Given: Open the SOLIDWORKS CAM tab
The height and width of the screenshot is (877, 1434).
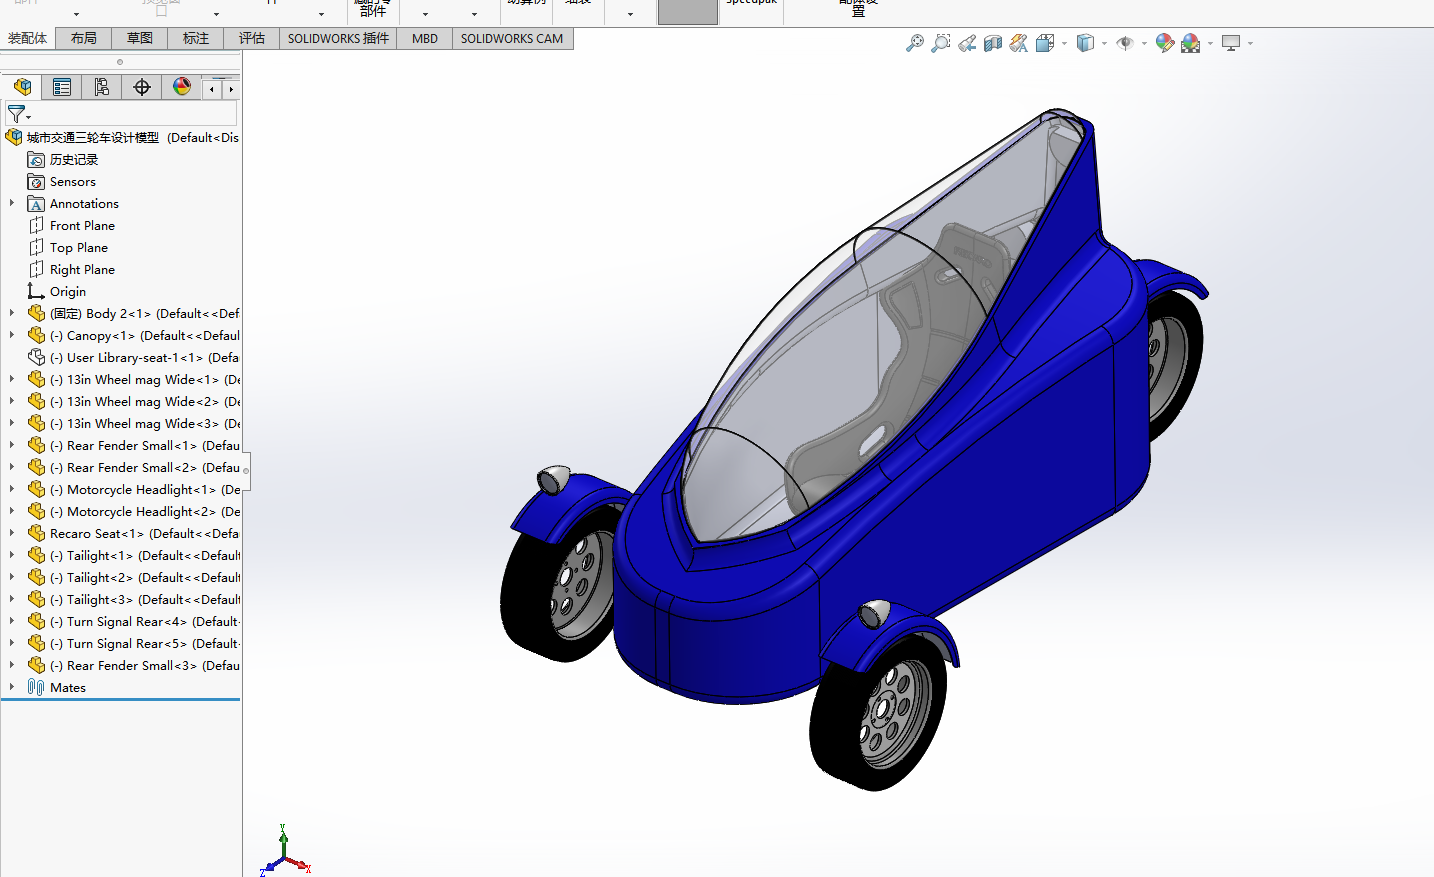Looking at the screenshot, I should (x=512, y=38).
